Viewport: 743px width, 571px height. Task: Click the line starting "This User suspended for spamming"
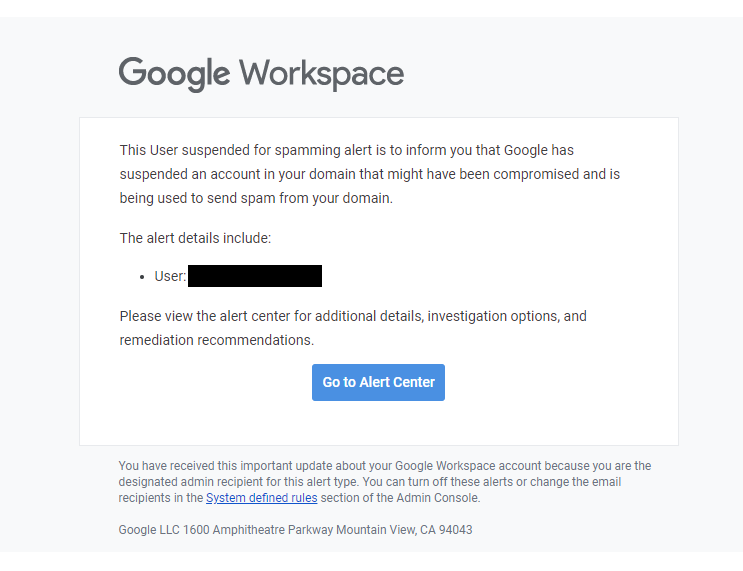[346, 150]
